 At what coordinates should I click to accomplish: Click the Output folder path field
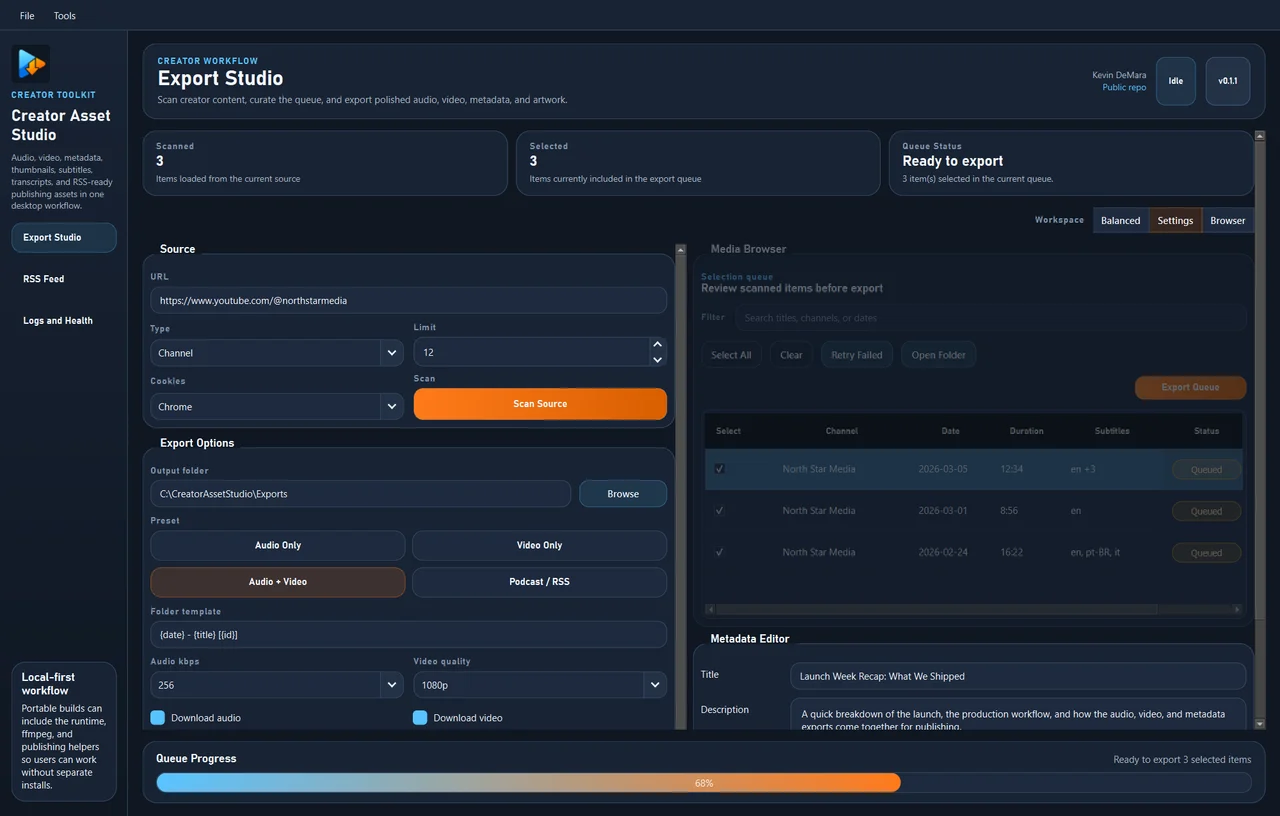pyautogui.click(x=361, y=494)
